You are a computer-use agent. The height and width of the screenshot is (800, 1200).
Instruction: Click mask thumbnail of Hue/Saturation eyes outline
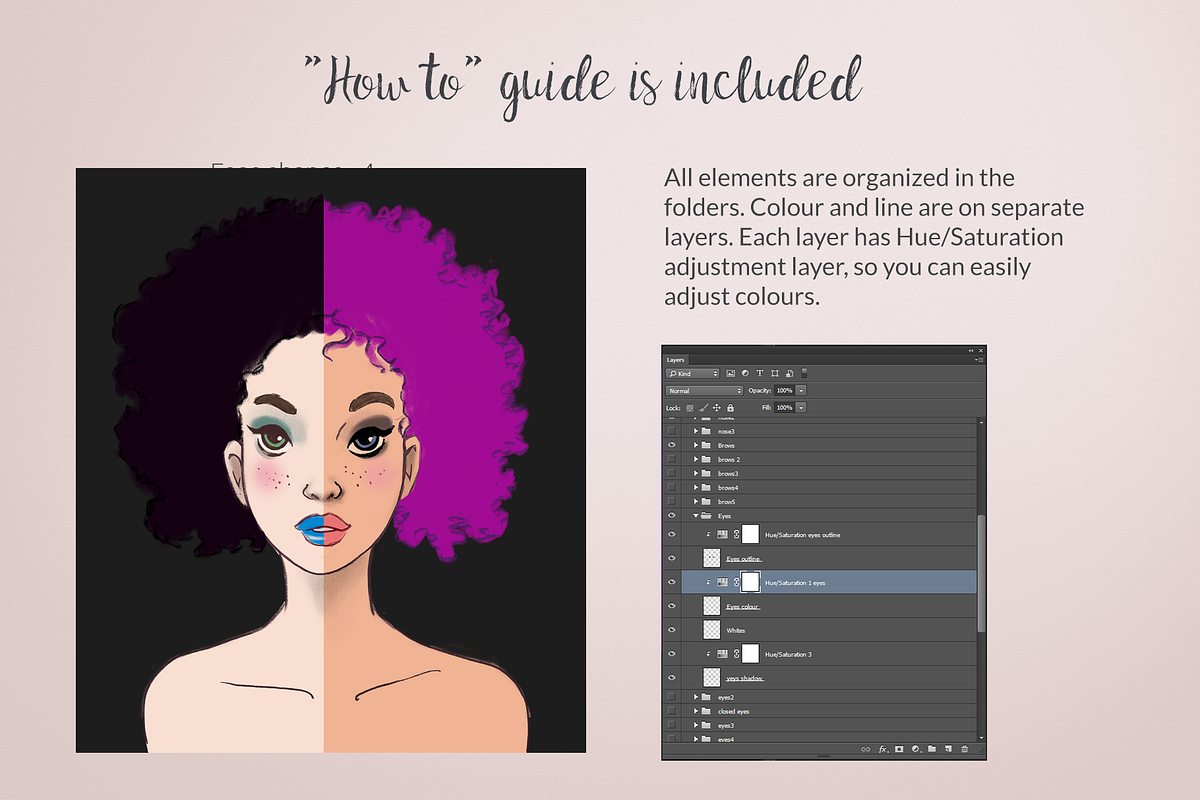click(750, 534)
